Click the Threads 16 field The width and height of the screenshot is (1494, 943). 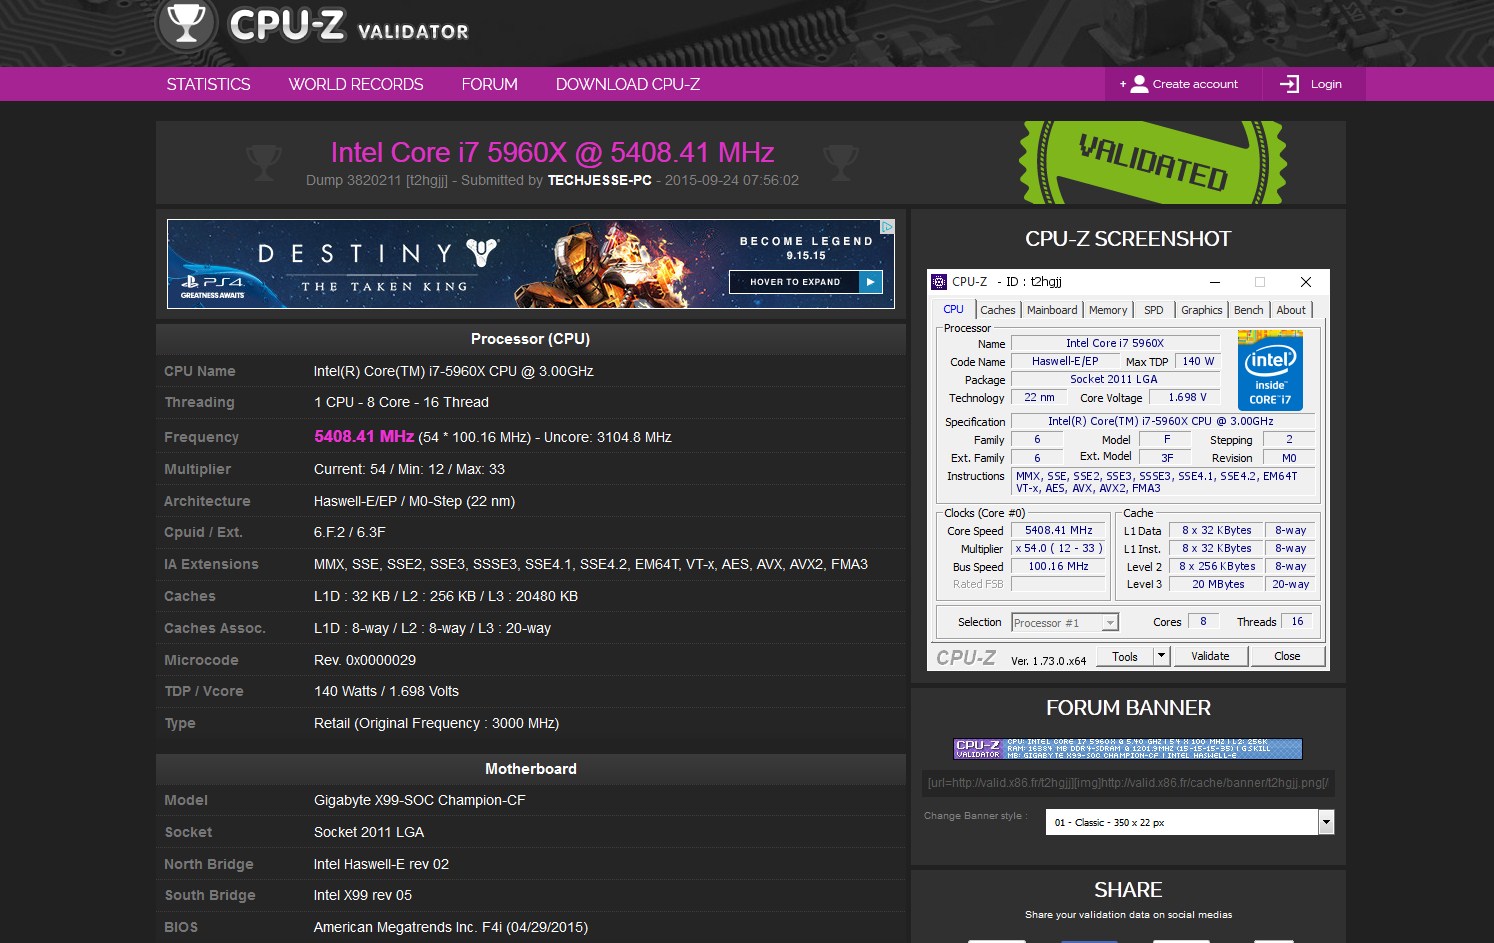[1297, 622]
